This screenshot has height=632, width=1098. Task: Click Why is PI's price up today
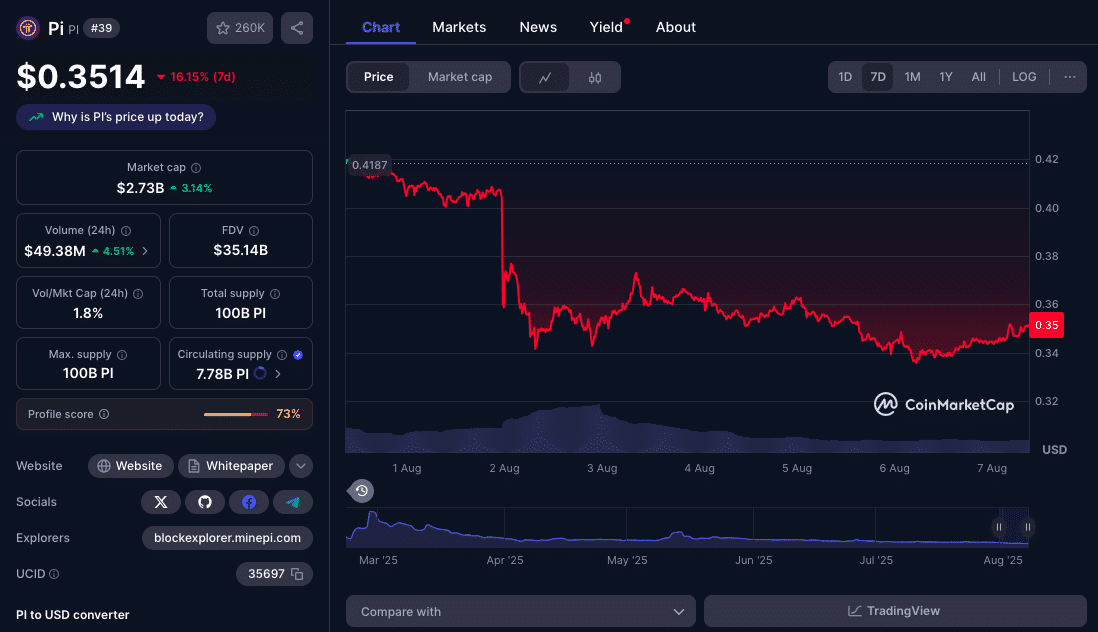tap(116, 117)
